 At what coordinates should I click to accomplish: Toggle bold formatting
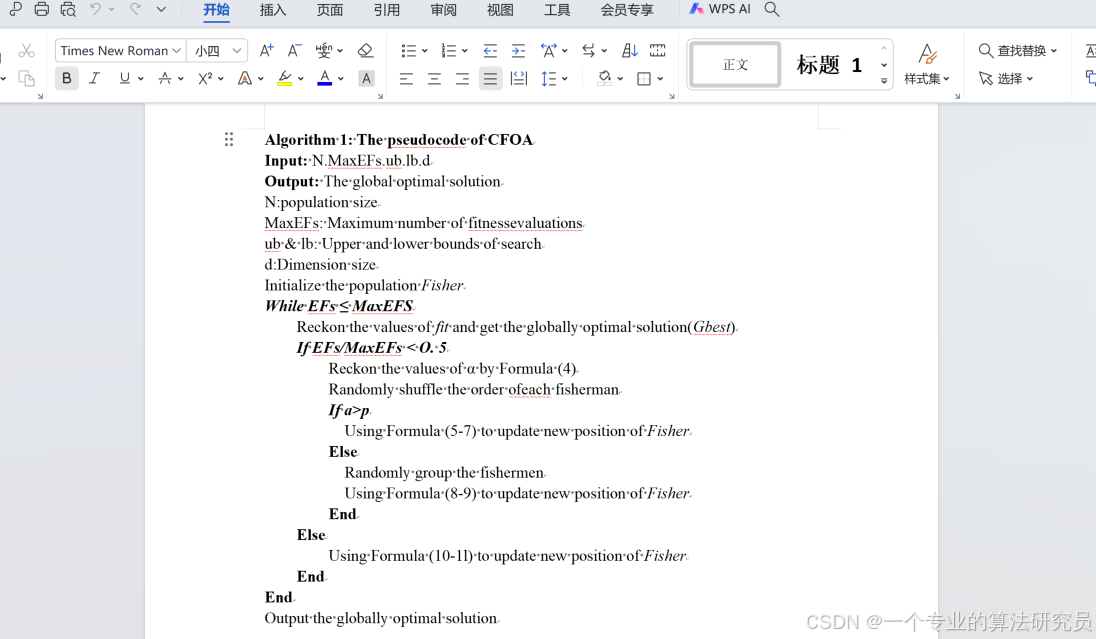coord(66,78)
